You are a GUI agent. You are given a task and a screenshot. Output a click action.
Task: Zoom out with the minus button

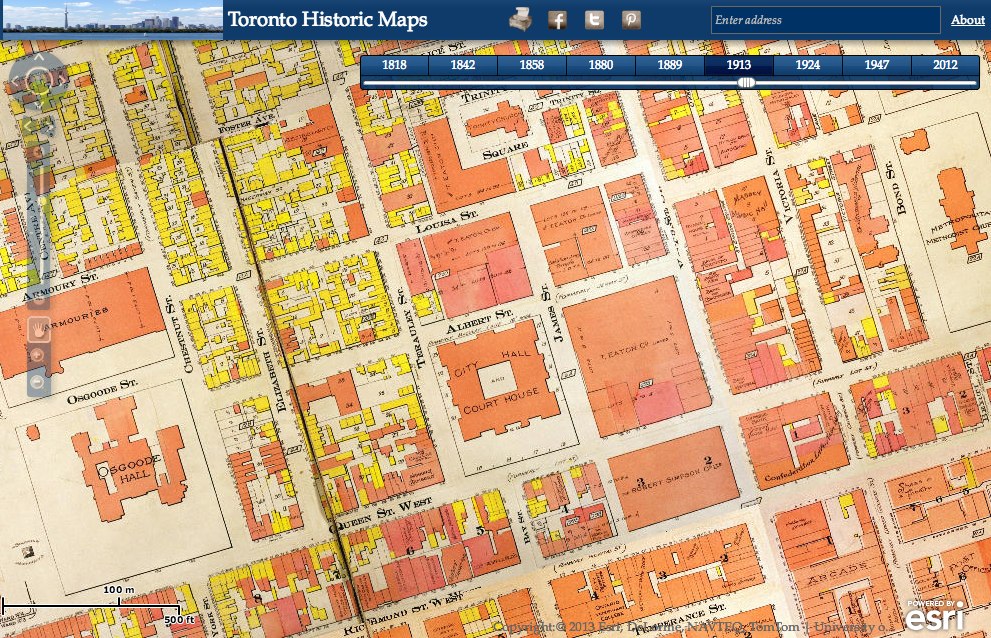coord(38,382)
